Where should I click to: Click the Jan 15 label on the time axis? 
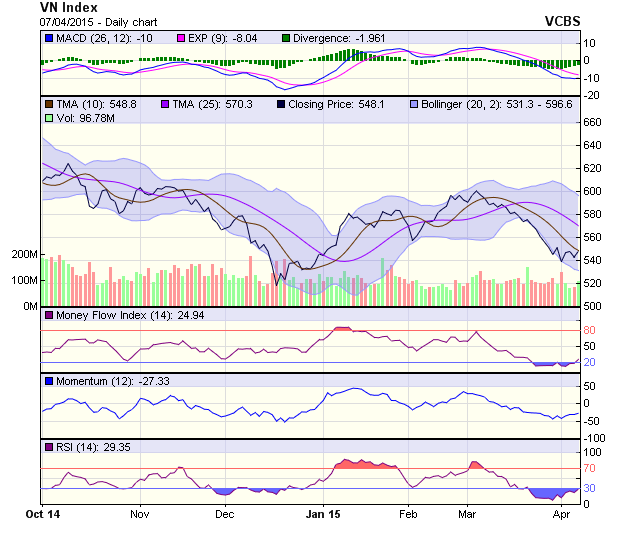[x=323, y=514]
